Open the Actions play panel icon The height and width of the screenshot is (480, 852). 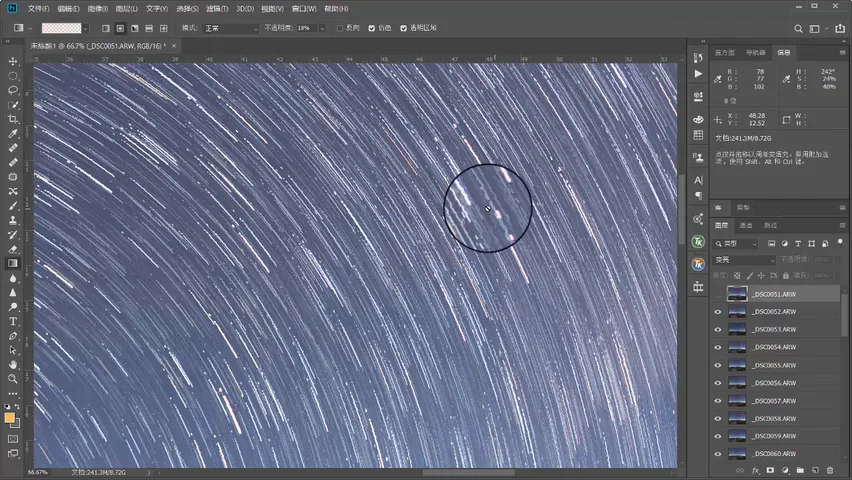[x=698, y=74]
